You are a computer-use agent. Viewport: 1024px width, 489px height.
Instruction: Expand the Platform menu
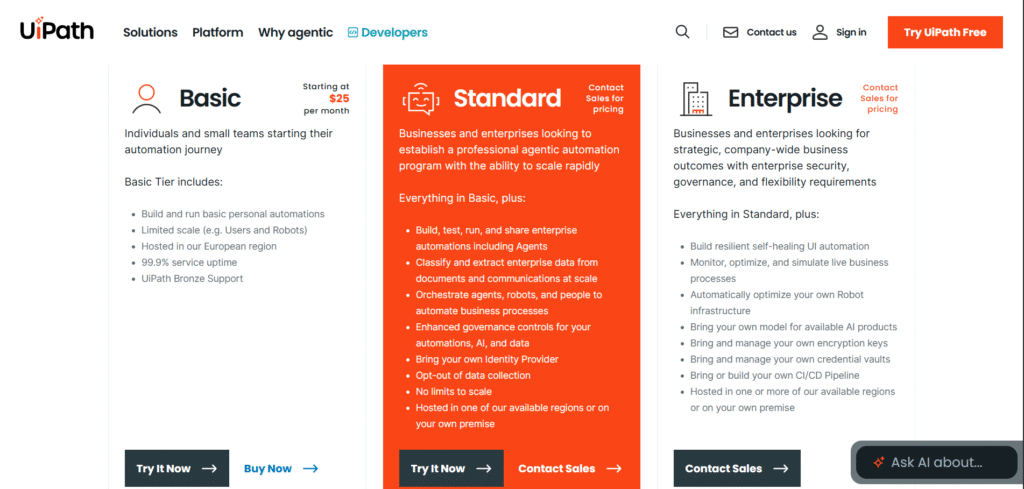point(217,32)
